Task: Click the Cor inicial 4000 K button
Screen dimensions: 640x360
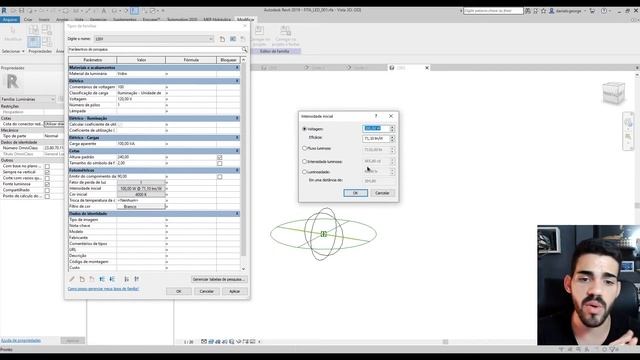Action: pos(141,195)
